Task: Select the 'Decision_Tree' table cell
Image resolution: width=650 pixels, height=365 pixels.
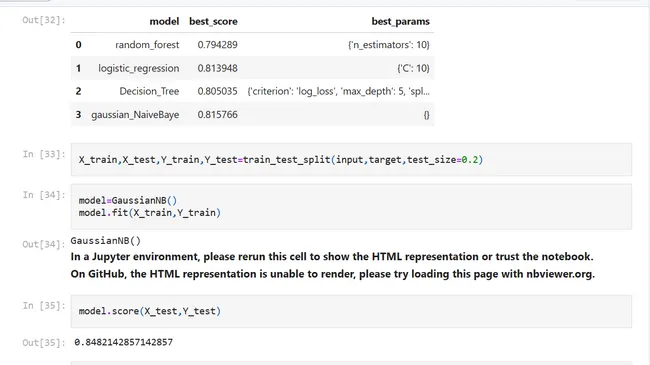Action: point(149,91)
